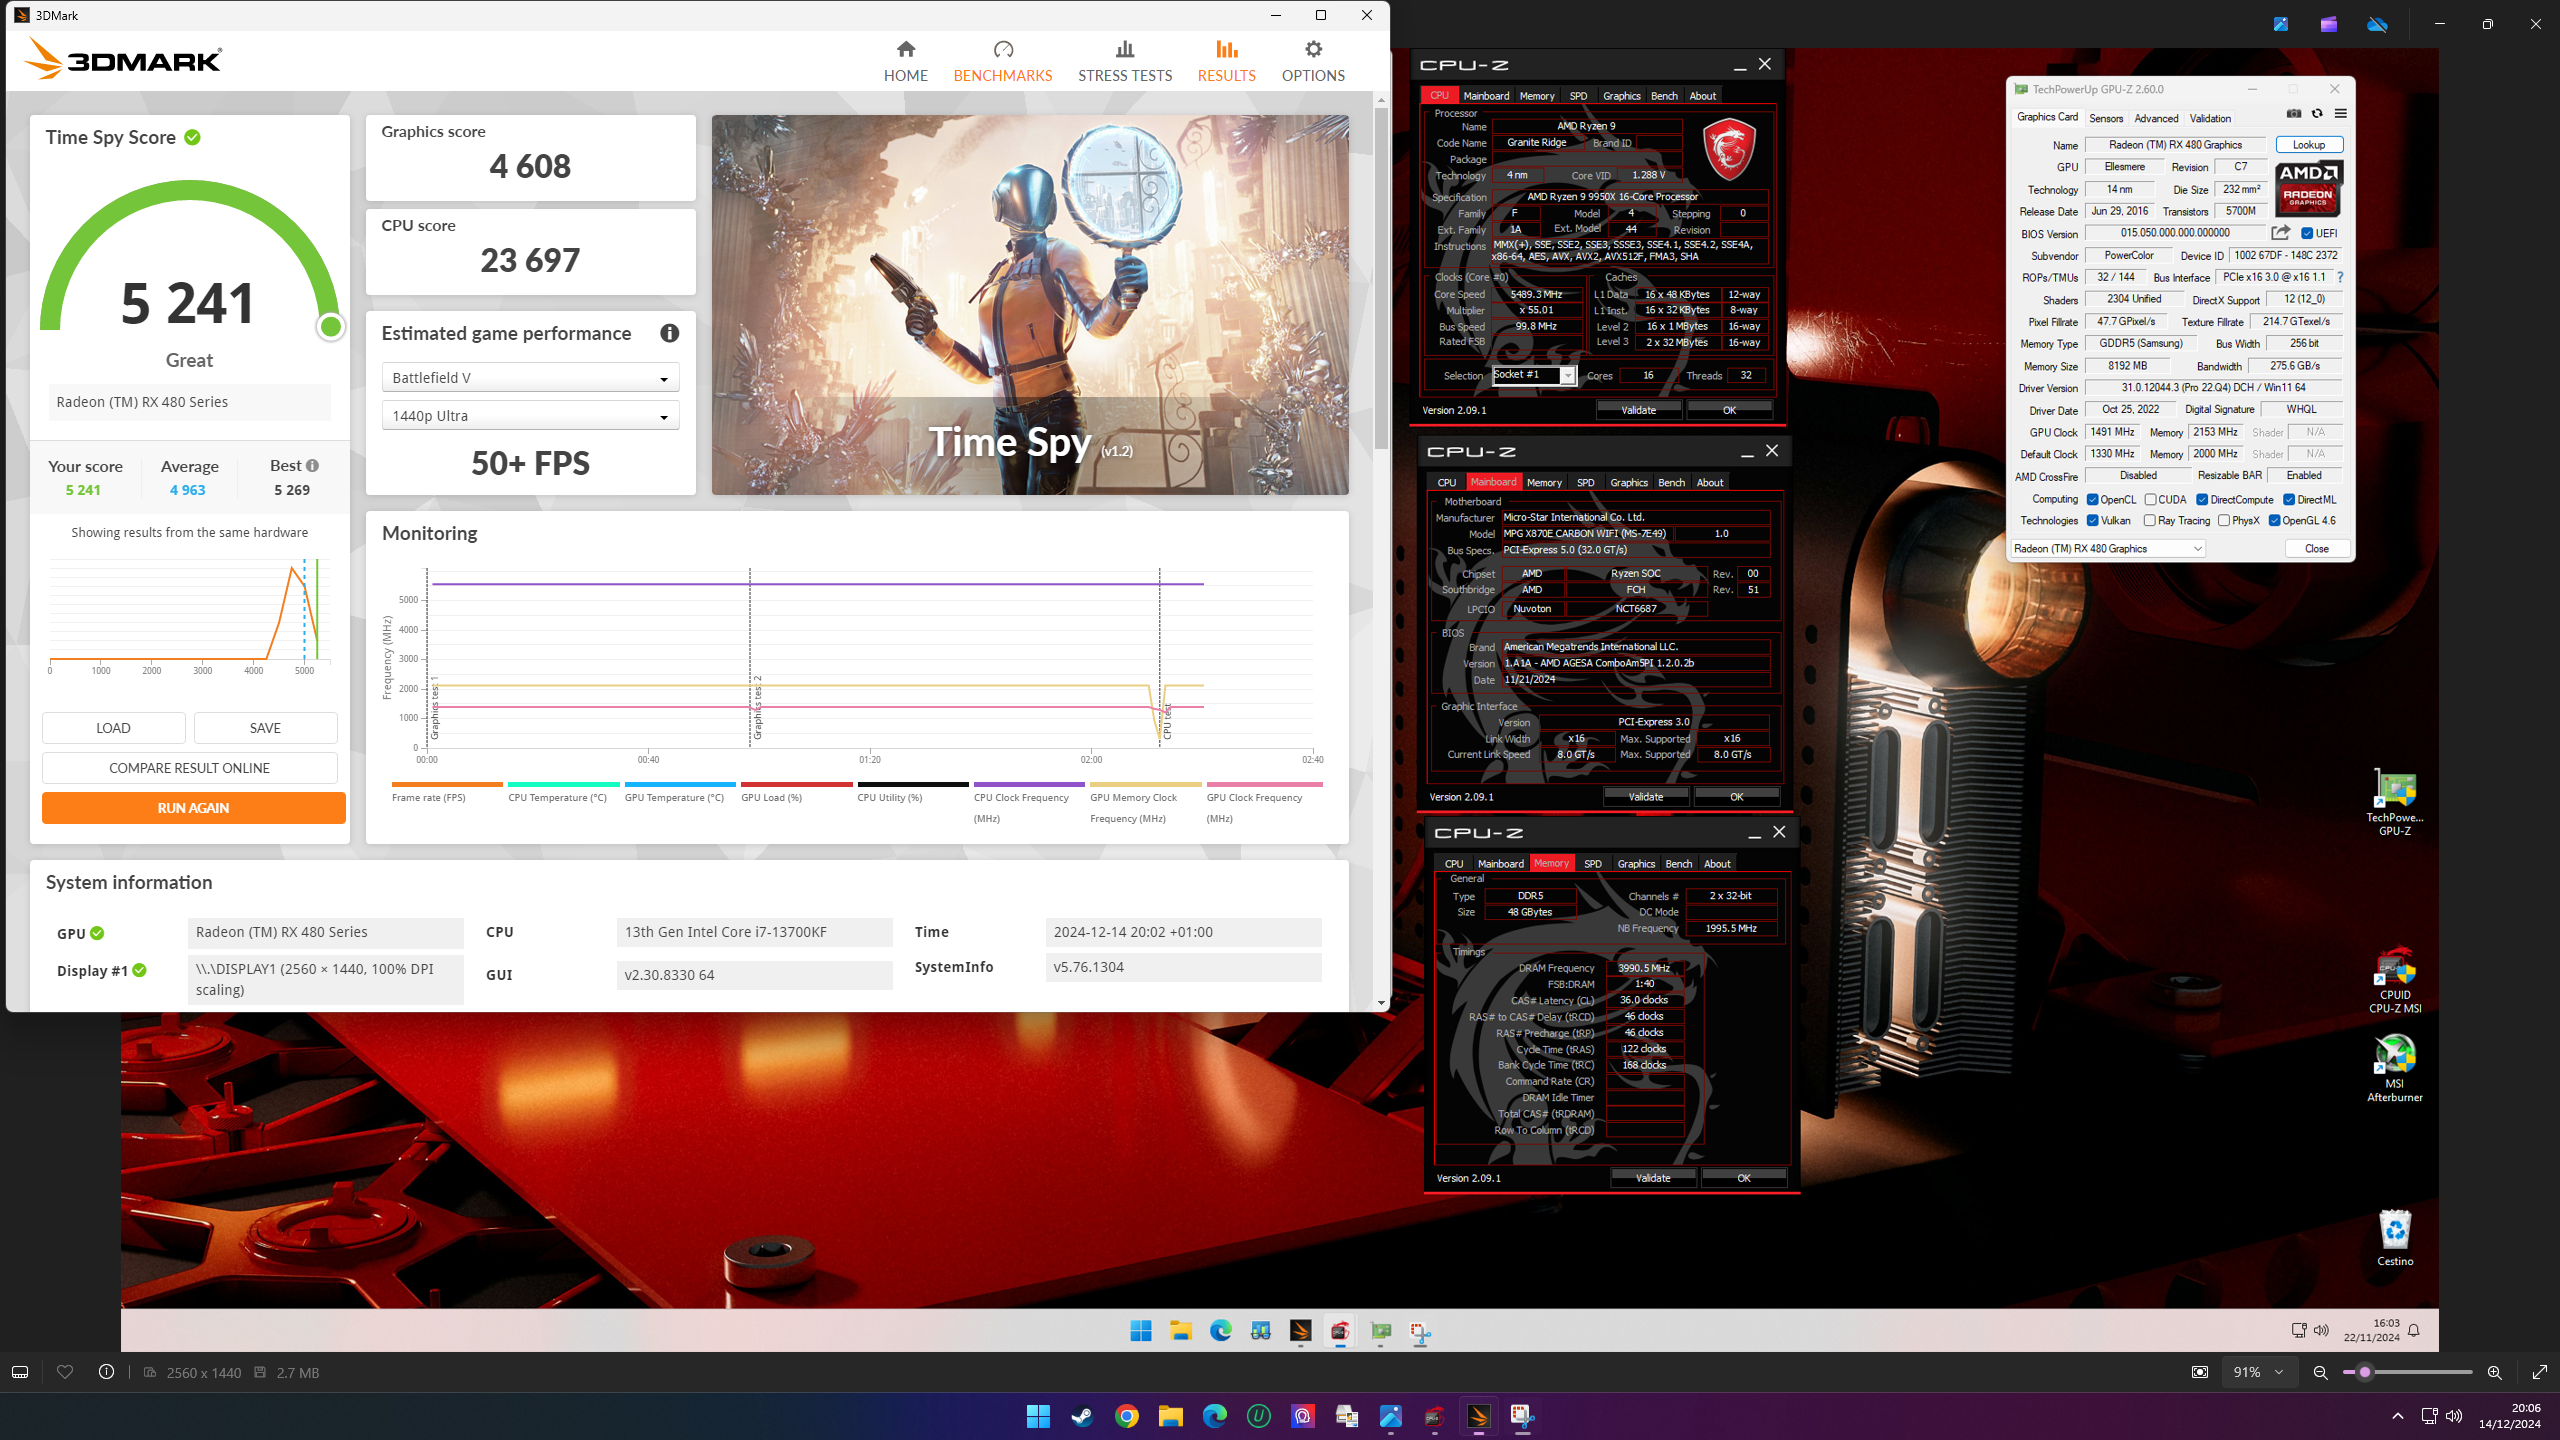Toggle the DirectCompute checkbox in GPU-Z
This screenshot has width=2560, height=1440.
[2202, 499]
